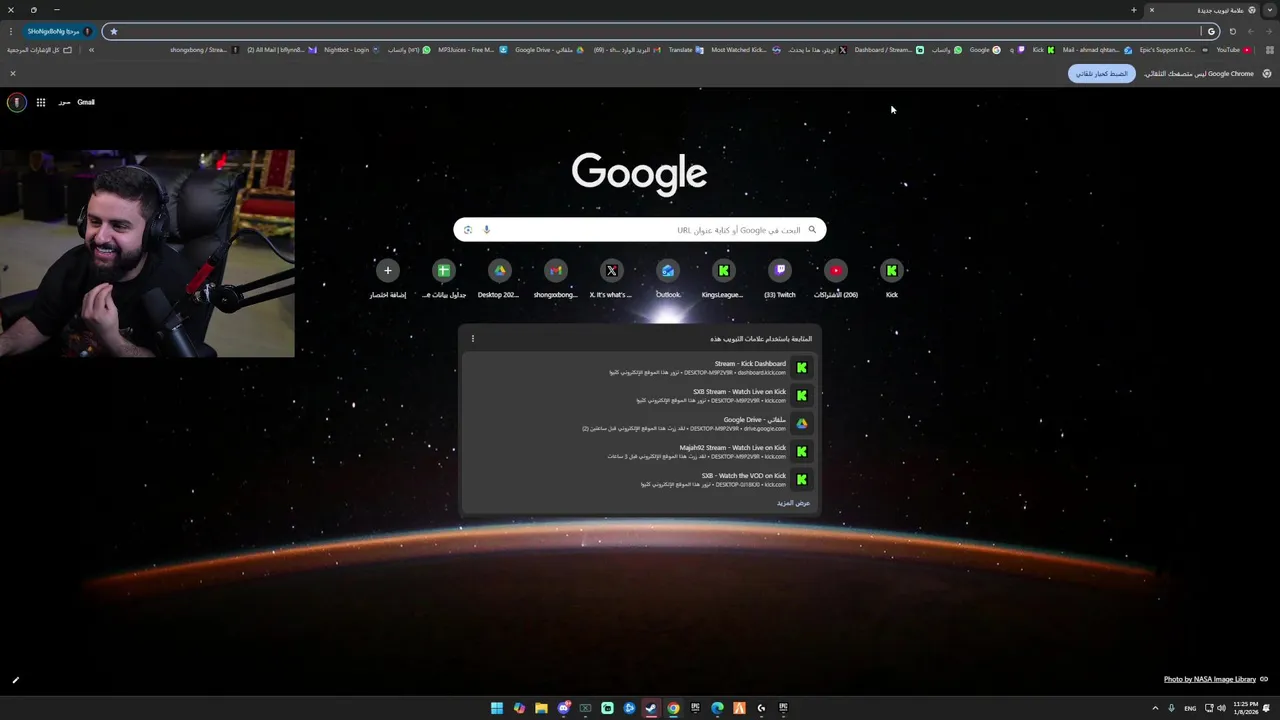This screenshot has height=720, width=1280.
Task: Open Google Chrome from taskbar
Action: click(673, 708)
